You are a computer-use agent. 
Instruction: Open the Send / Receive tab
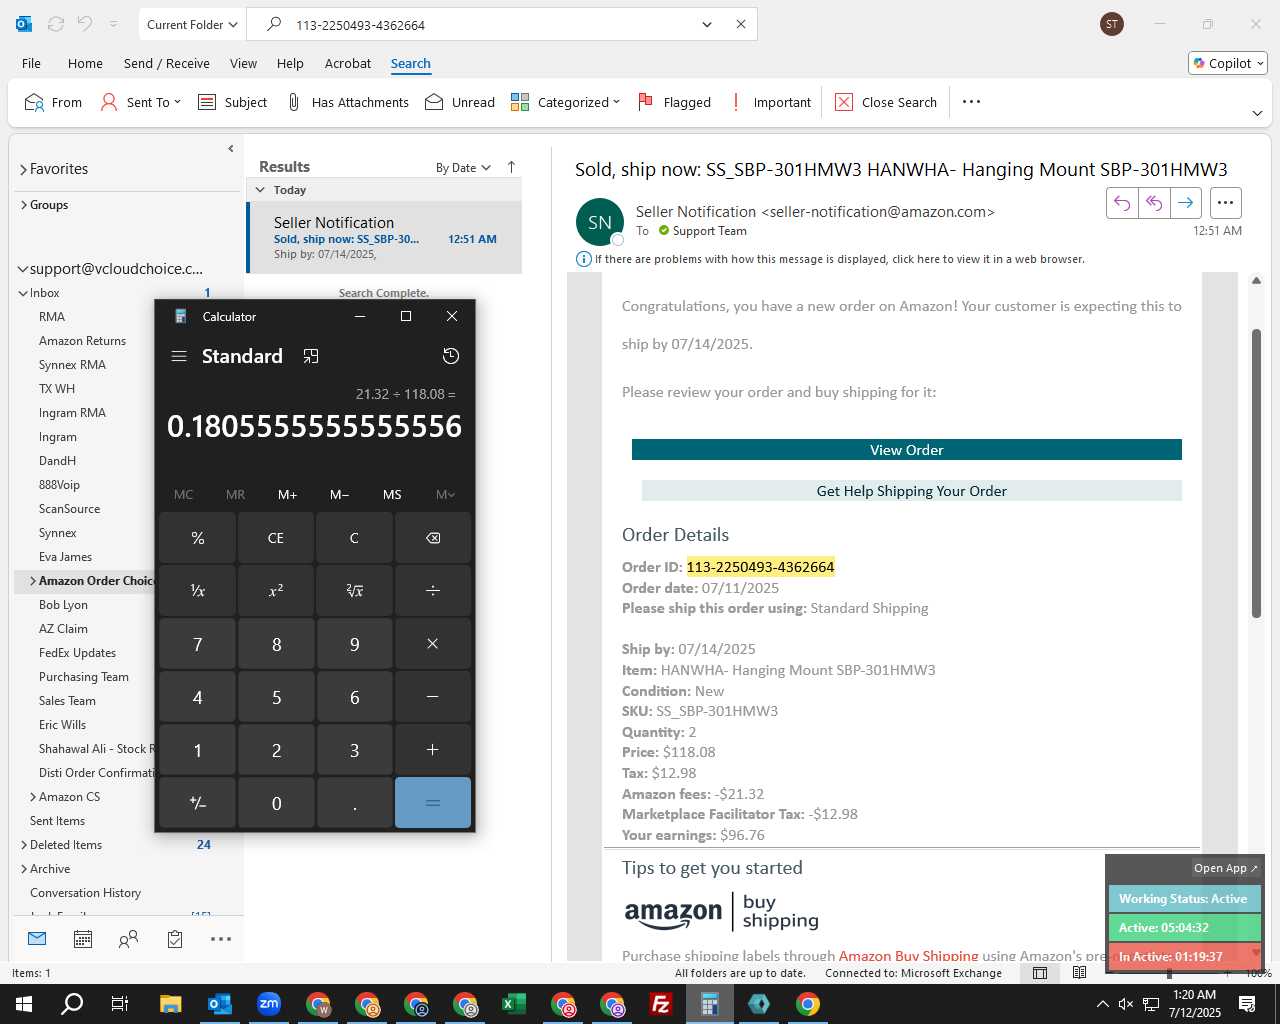pos(167,63)
